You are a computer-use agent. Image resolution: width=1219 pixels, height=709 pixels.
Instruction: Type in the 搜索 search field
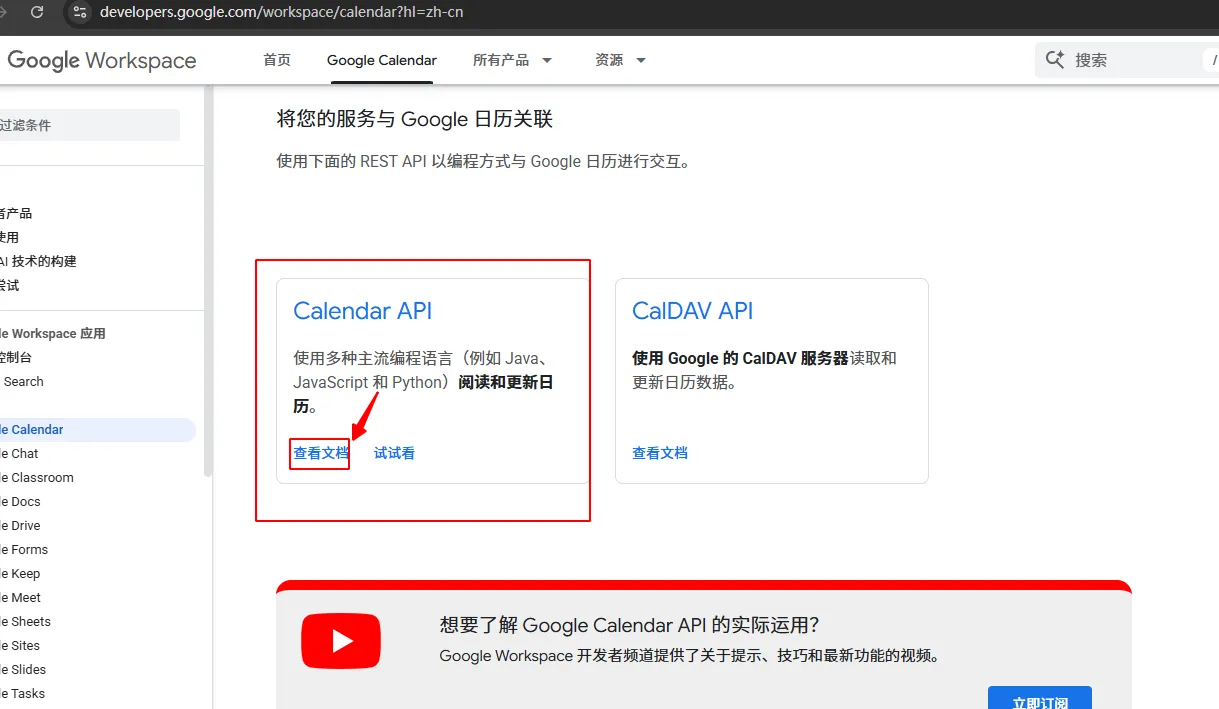click(1130, 60)
